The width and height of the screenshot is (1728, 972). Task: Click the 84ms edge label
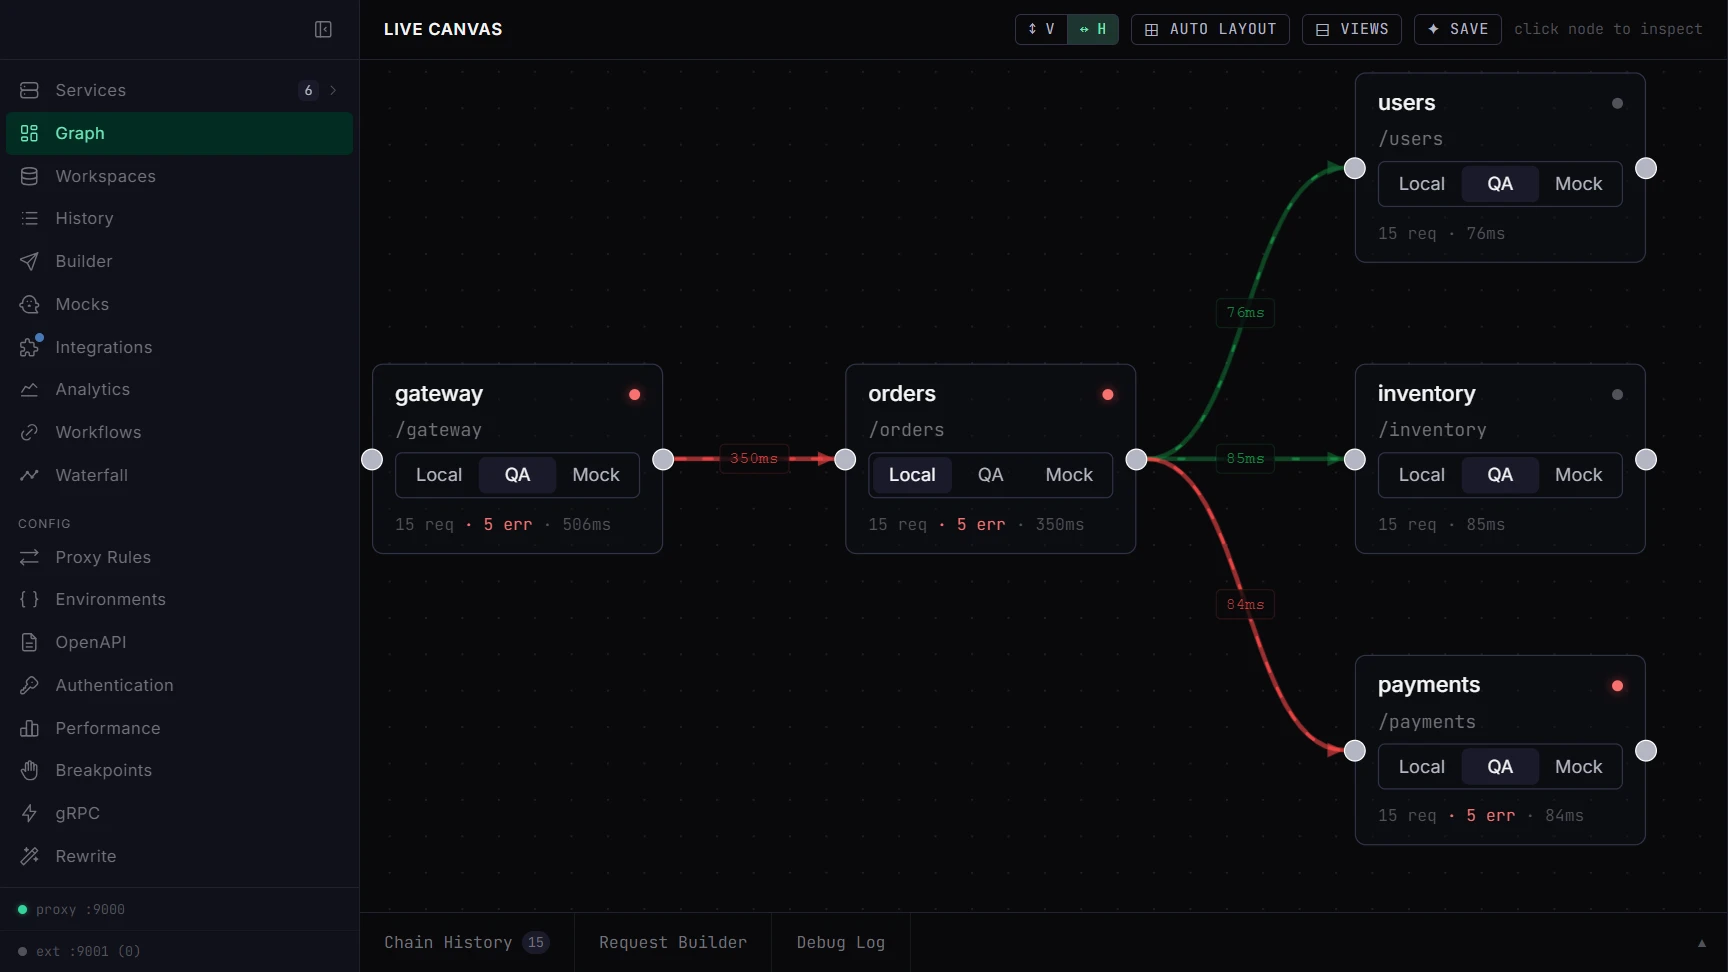click(1245, 604)
